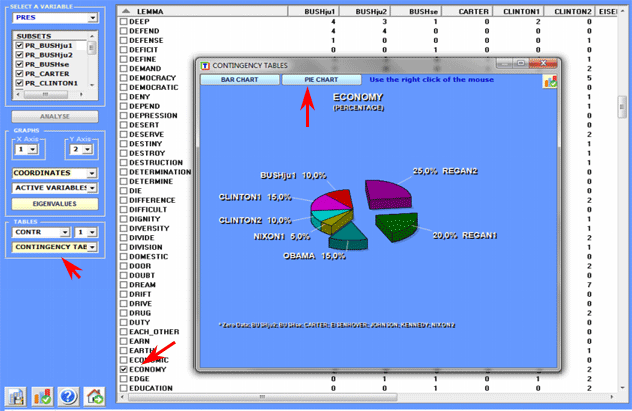Viewport: 632px width, 411px height.
Task: Uncheck the ECONOMY lemma checkbox
Action: click(124, 369)
